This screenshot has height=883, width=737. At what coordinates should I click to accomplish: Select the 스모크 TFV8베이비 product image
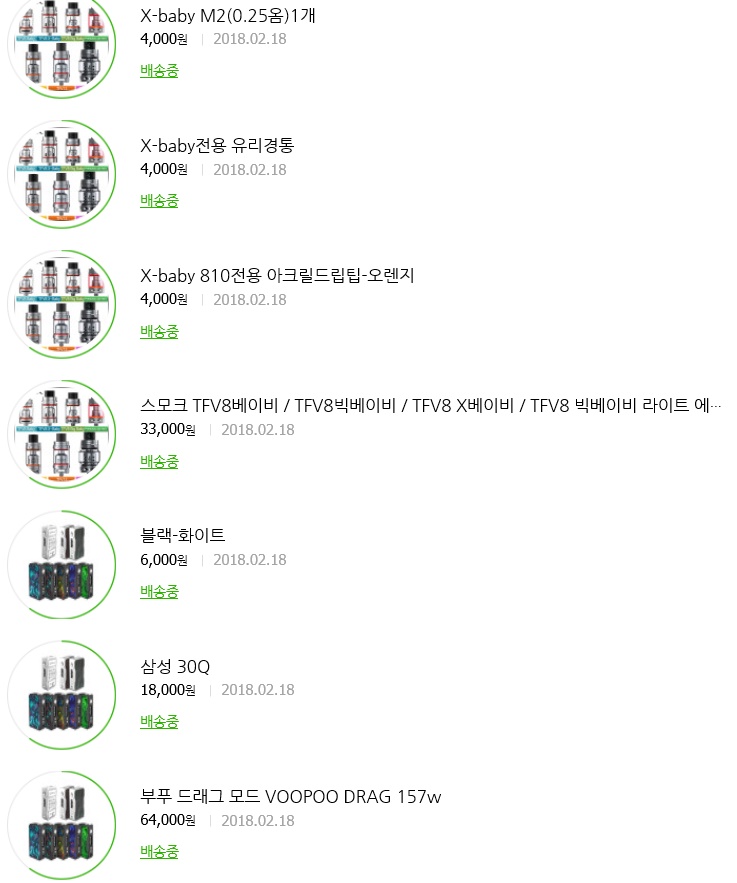point(62,435)
